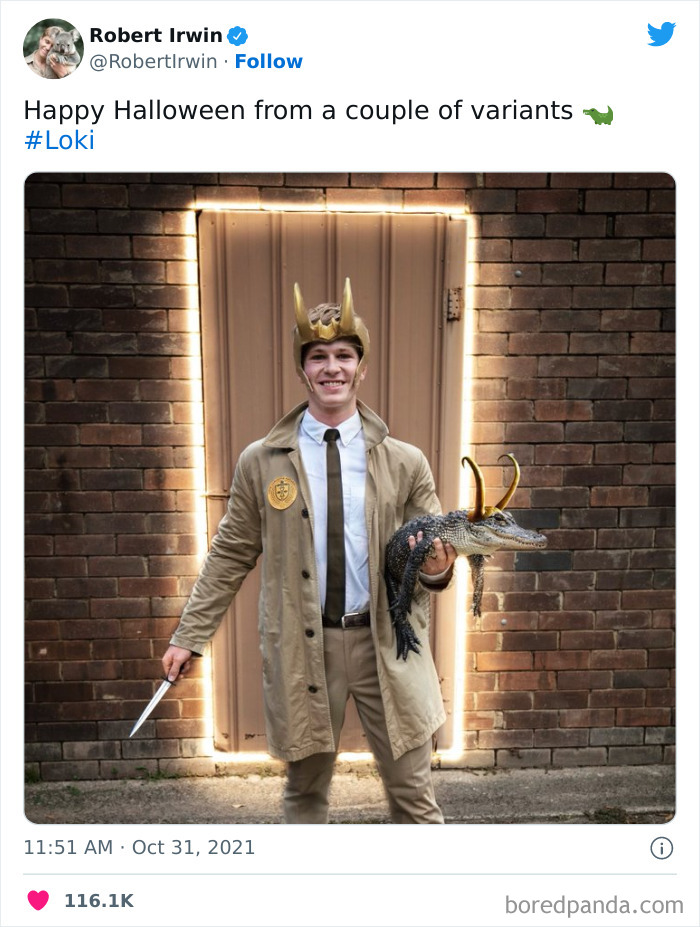Like the tweet with the heart icon
Image resolution: width=700 pixels, height=927 pixels.
pos(38,900)
